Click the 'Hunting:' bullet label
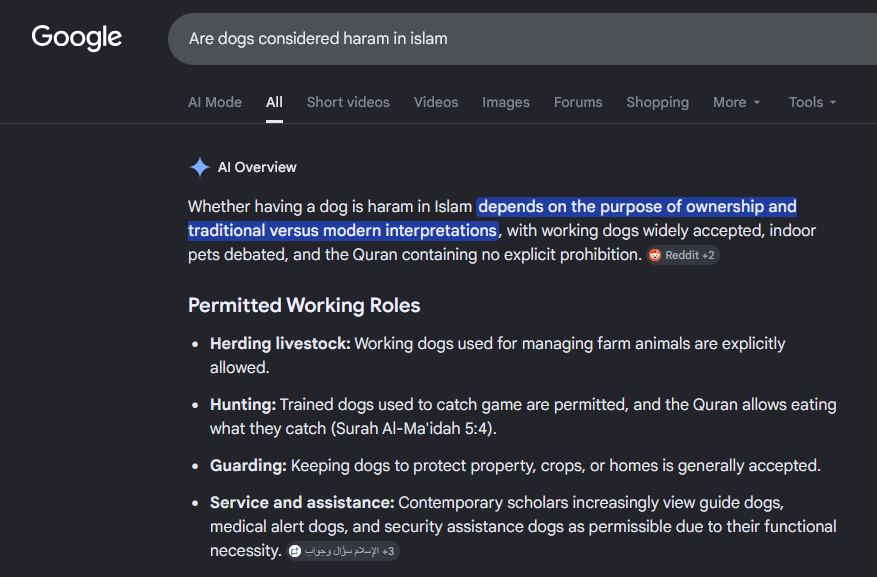This screenshot has width=877, height=577. click(x=243, y=404)
